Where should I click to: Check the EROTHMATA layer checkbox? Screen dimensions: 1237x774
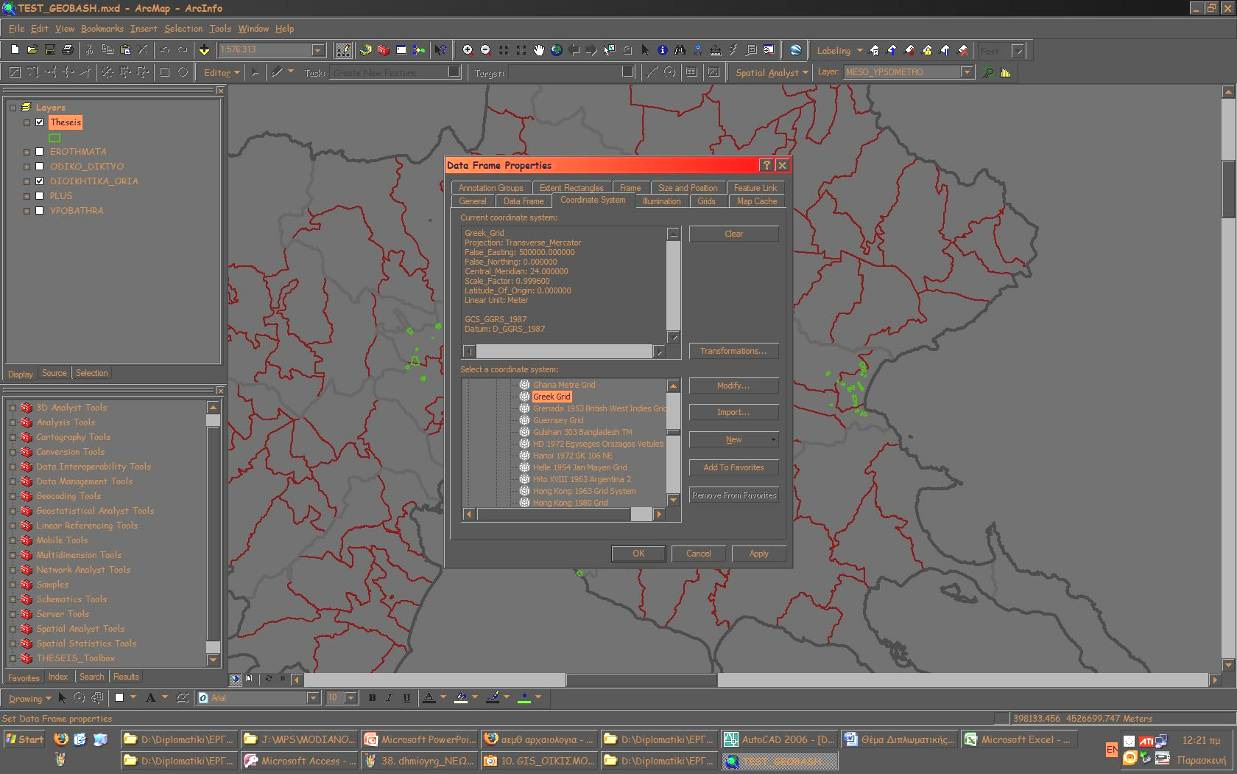point(40,152)
